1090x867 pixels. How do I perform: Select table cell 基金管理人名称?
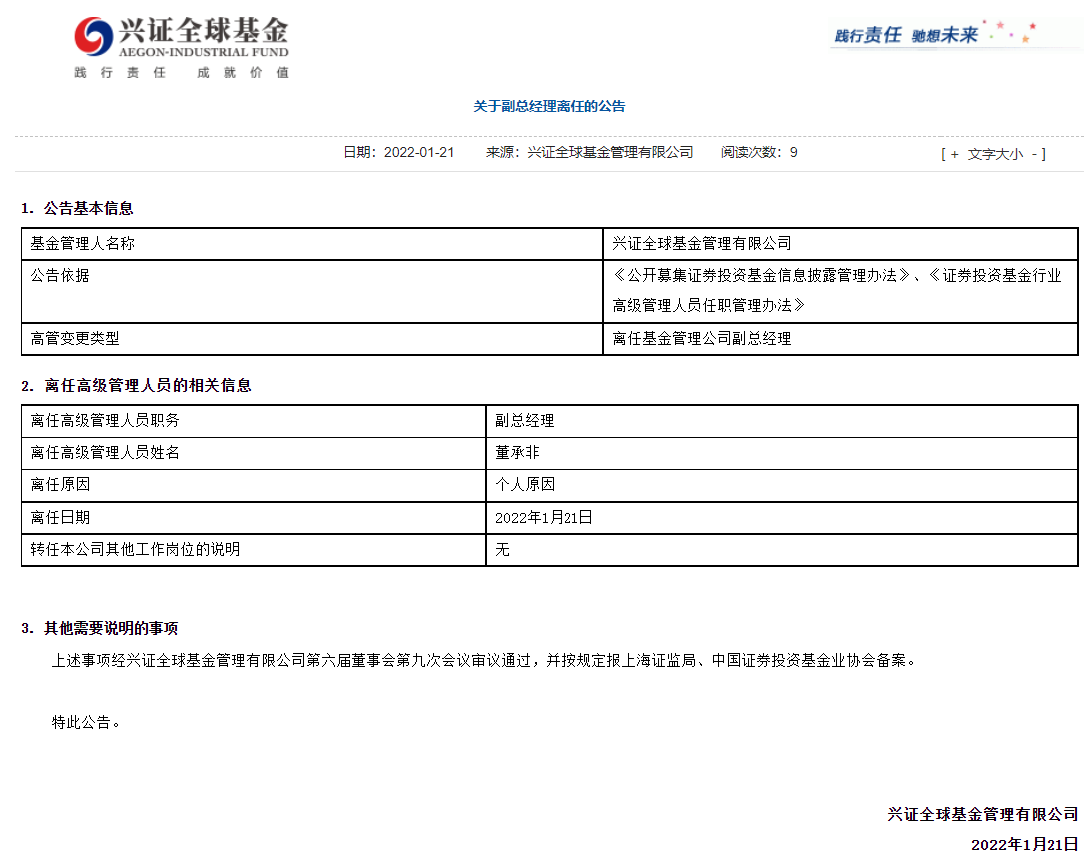tap(312, 244)
